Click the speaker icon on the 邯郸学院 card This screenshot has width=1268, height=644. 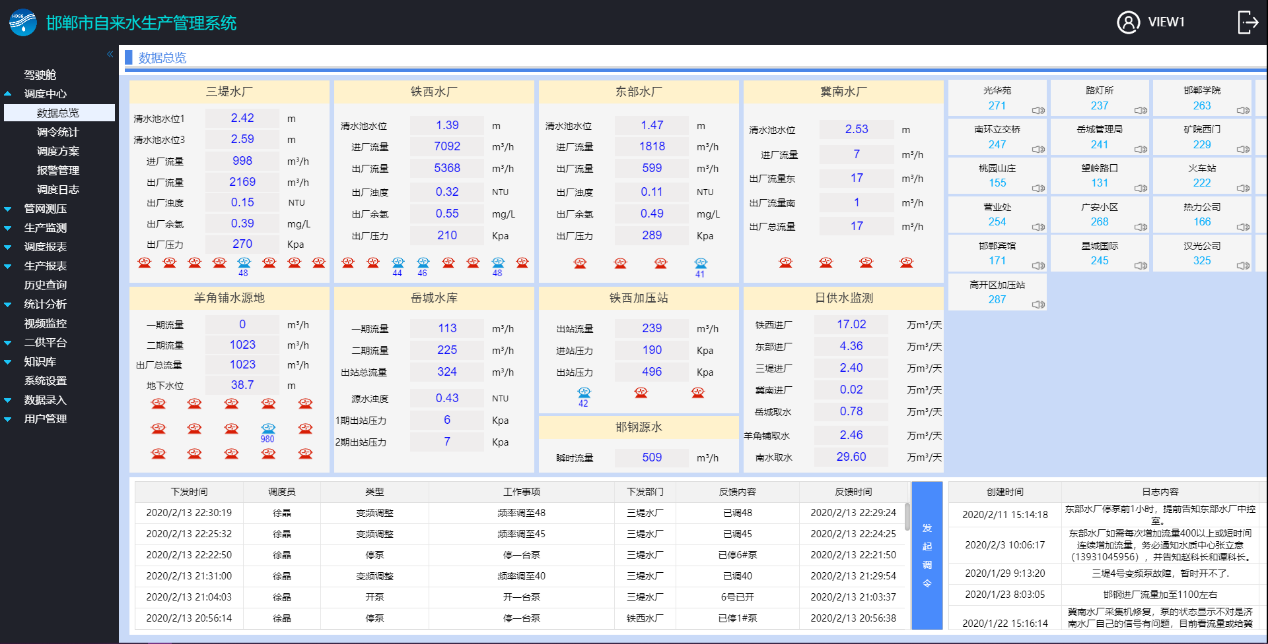click(x=1243, y=110)
